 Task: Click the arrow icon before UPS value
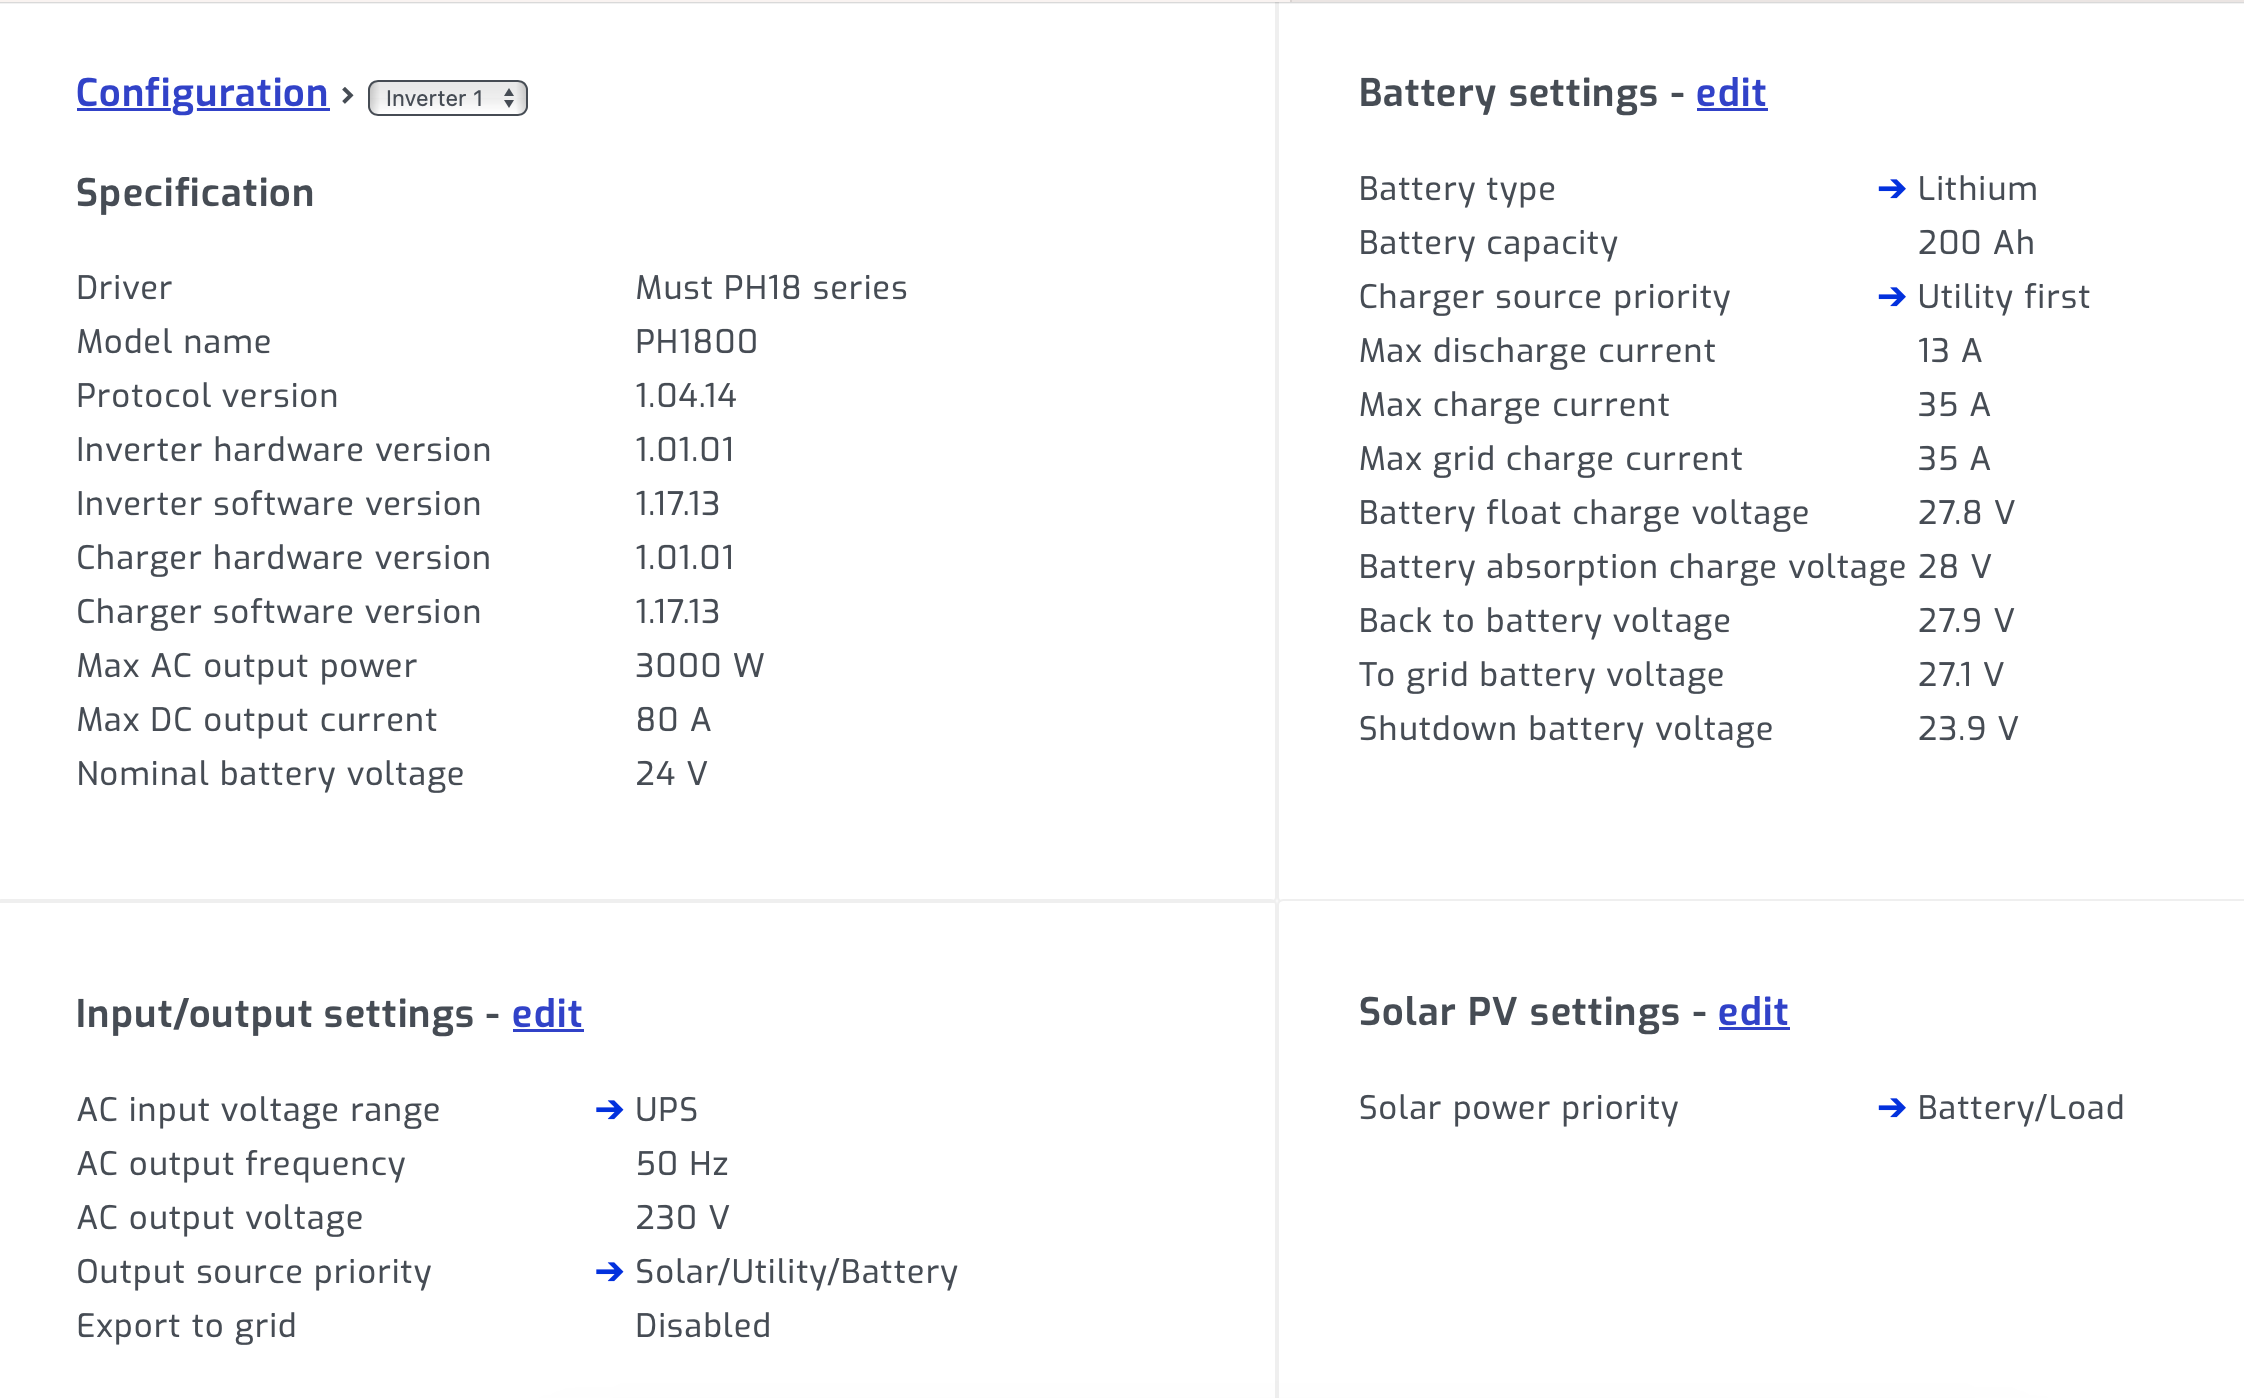[x=609, y=1110]
